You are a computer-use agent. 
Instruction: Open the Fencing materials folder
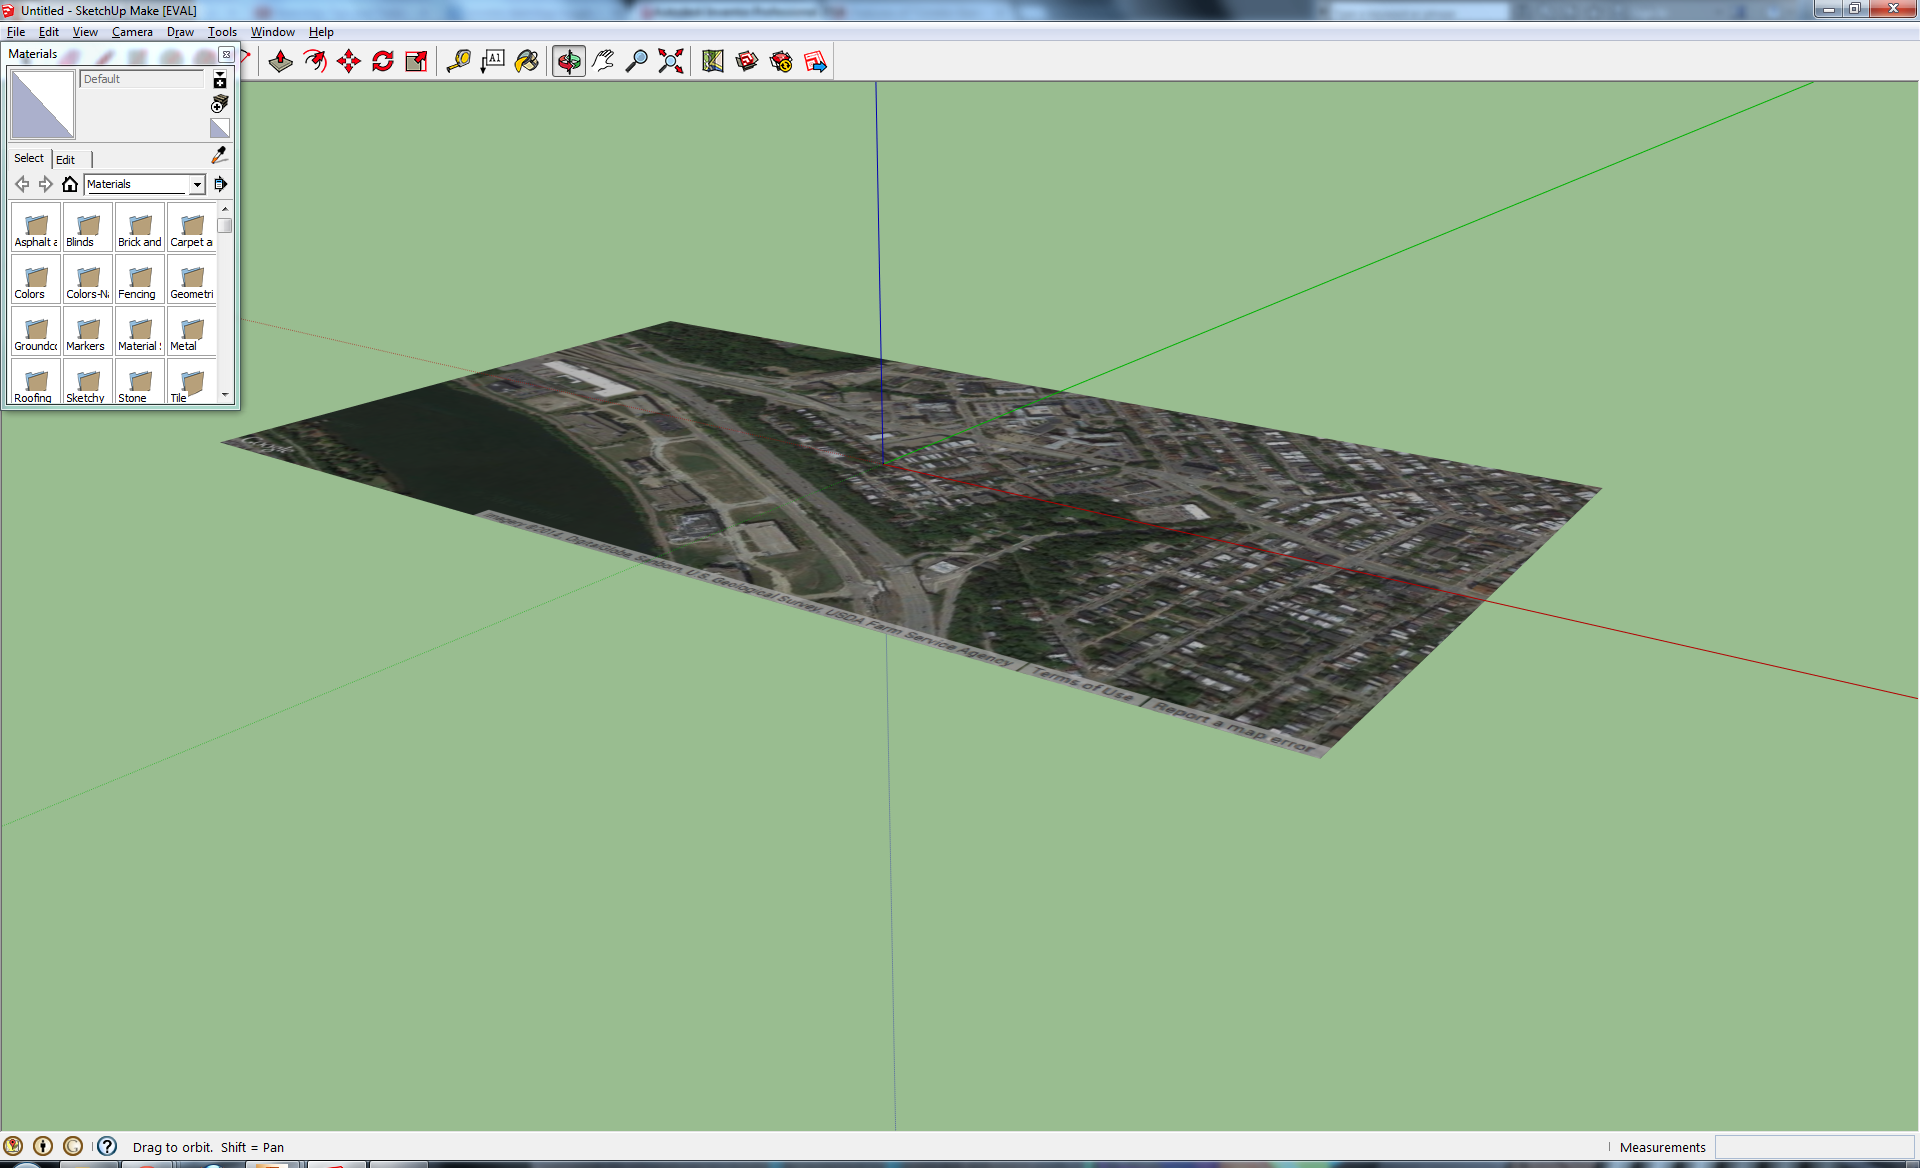pyautogui.click(x=140, y=279)
